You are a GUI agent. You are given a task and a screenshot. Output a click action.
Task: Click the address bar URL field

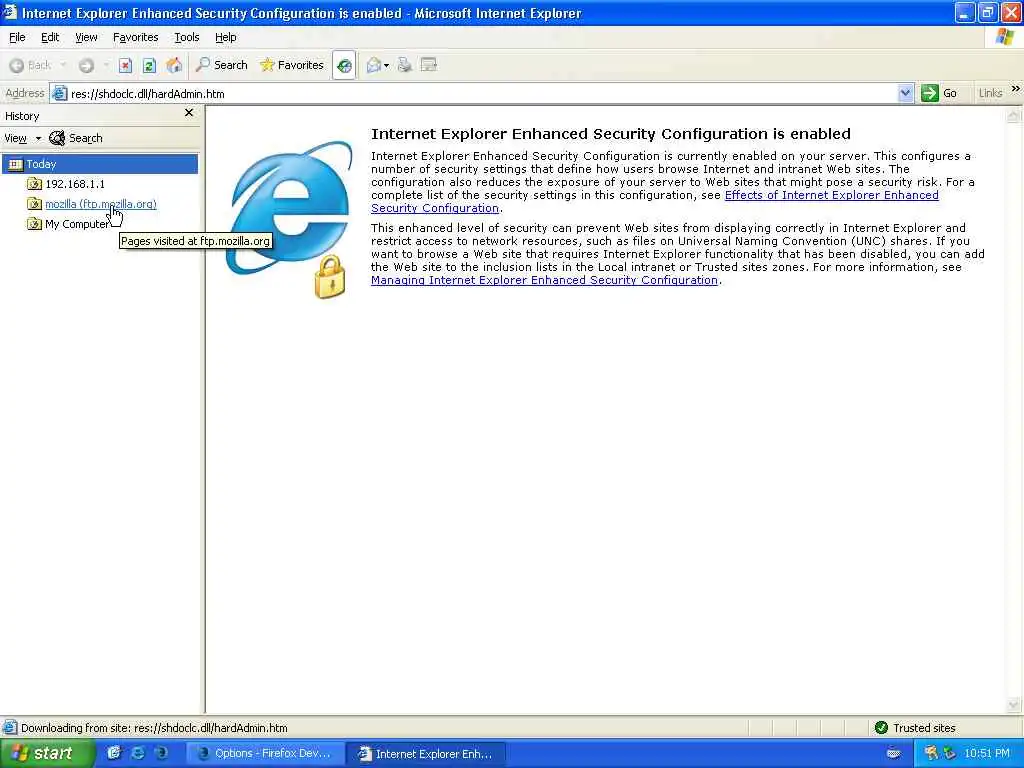click(x=482, y=93)
